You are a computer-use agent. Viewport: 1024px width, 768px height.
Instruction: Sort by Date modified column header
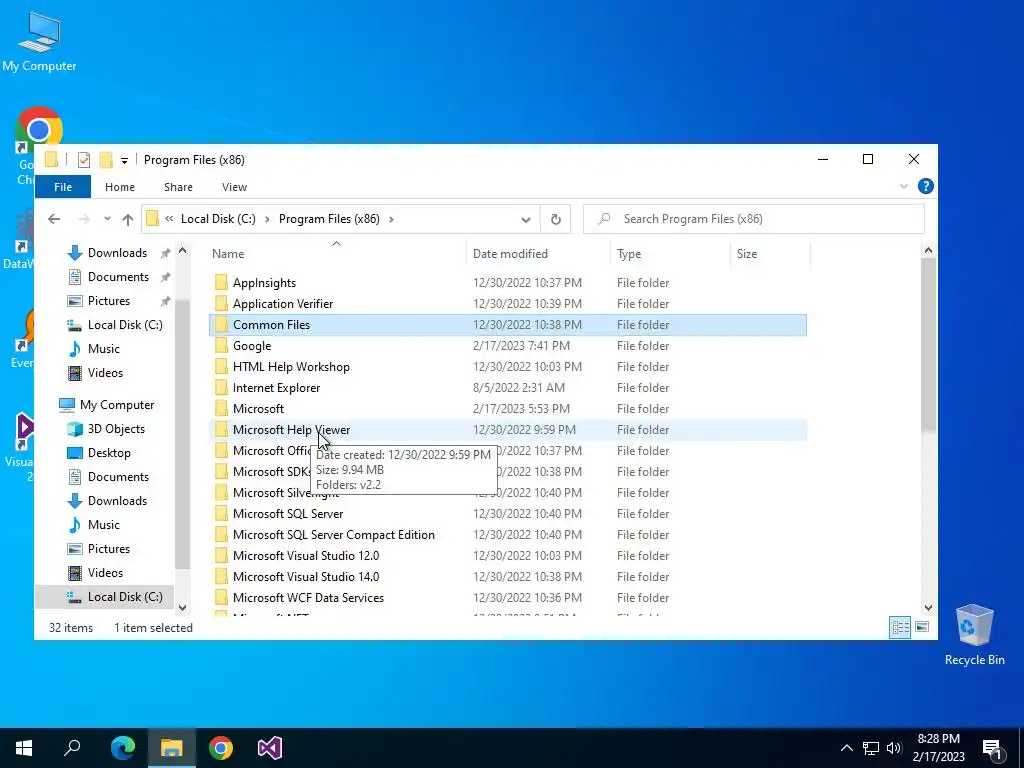[539, 254]
